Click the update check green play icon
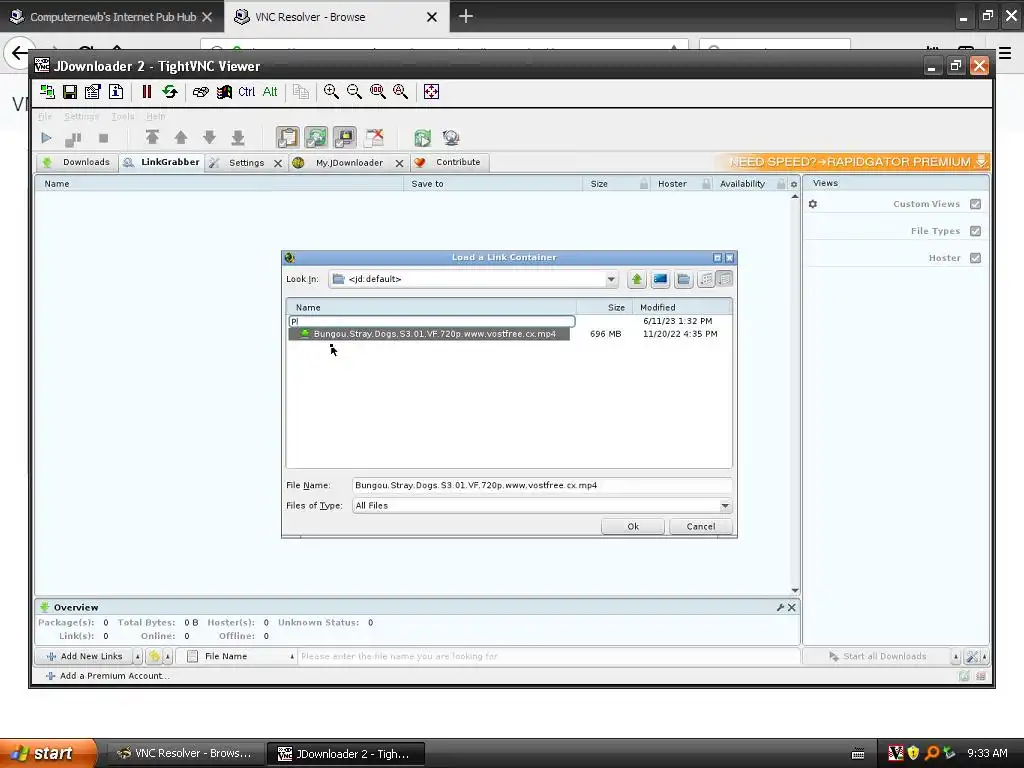1024x768 pixels. tap(423, 138)
